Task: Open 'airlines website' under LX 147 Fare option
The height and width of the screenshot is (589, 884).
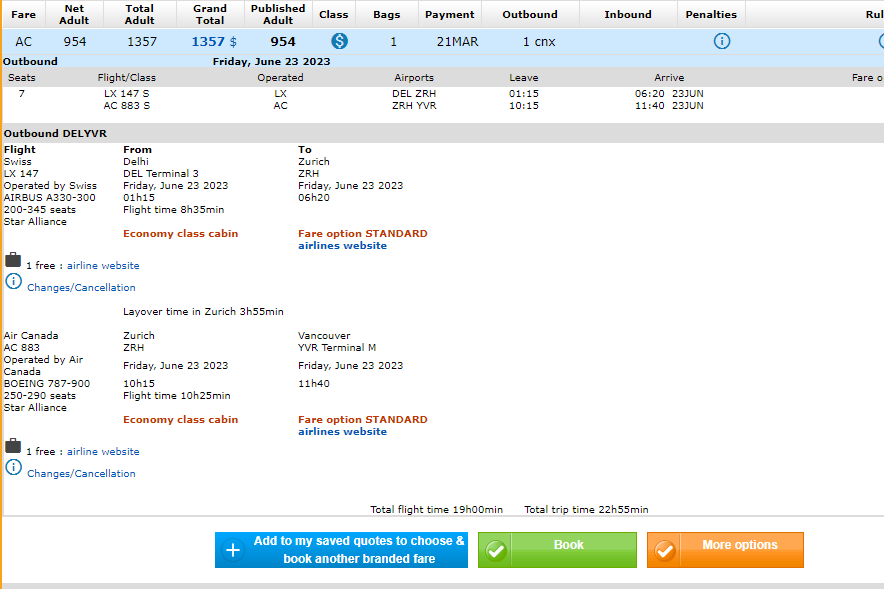Action: point(342,246)
